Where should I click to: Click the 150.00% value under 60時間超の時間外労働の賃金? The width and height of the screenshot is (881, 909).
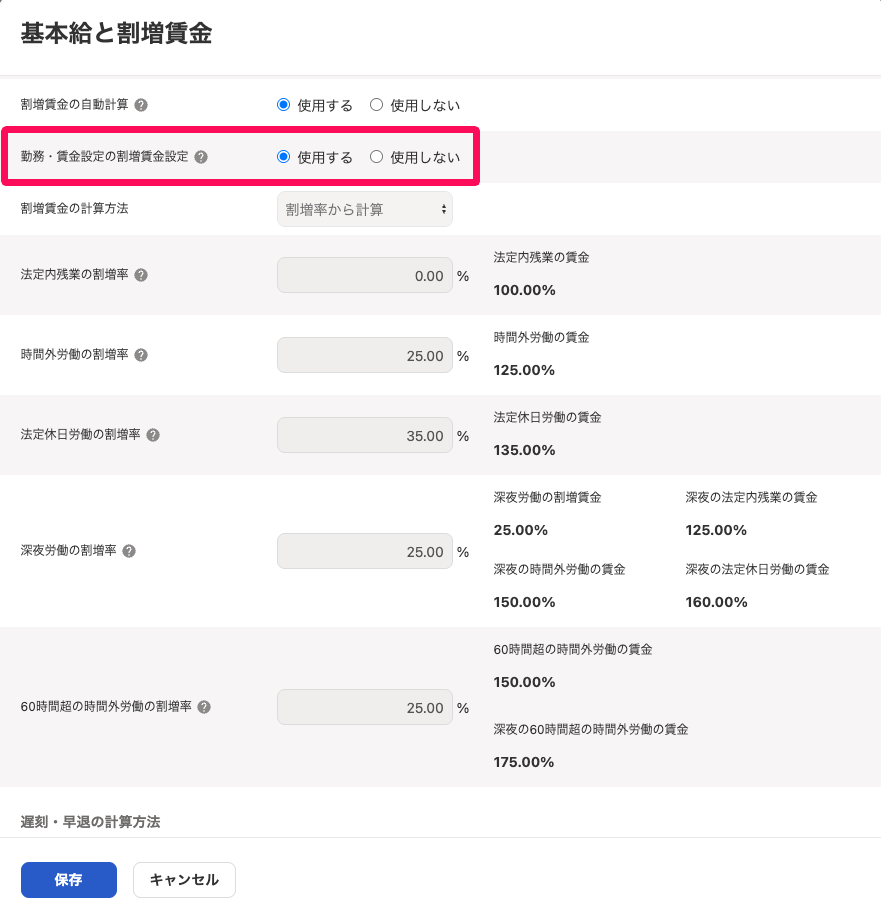pos(525,682)
